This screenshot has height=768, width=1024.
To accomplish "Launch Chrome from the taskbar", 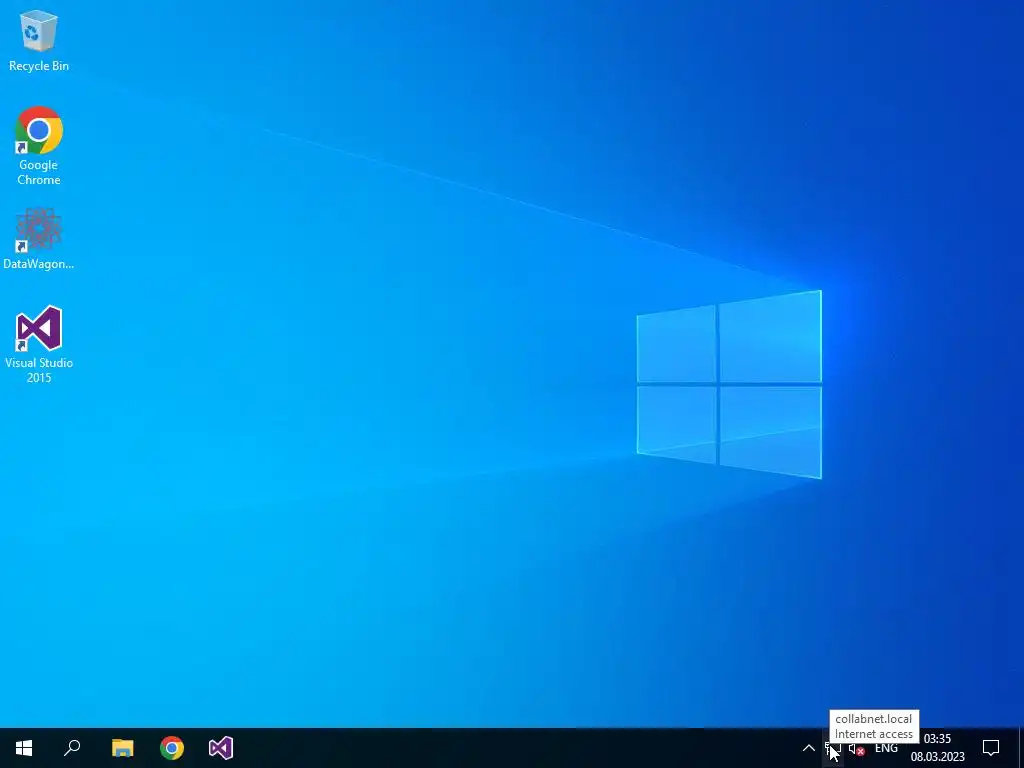I will [172, 748].
